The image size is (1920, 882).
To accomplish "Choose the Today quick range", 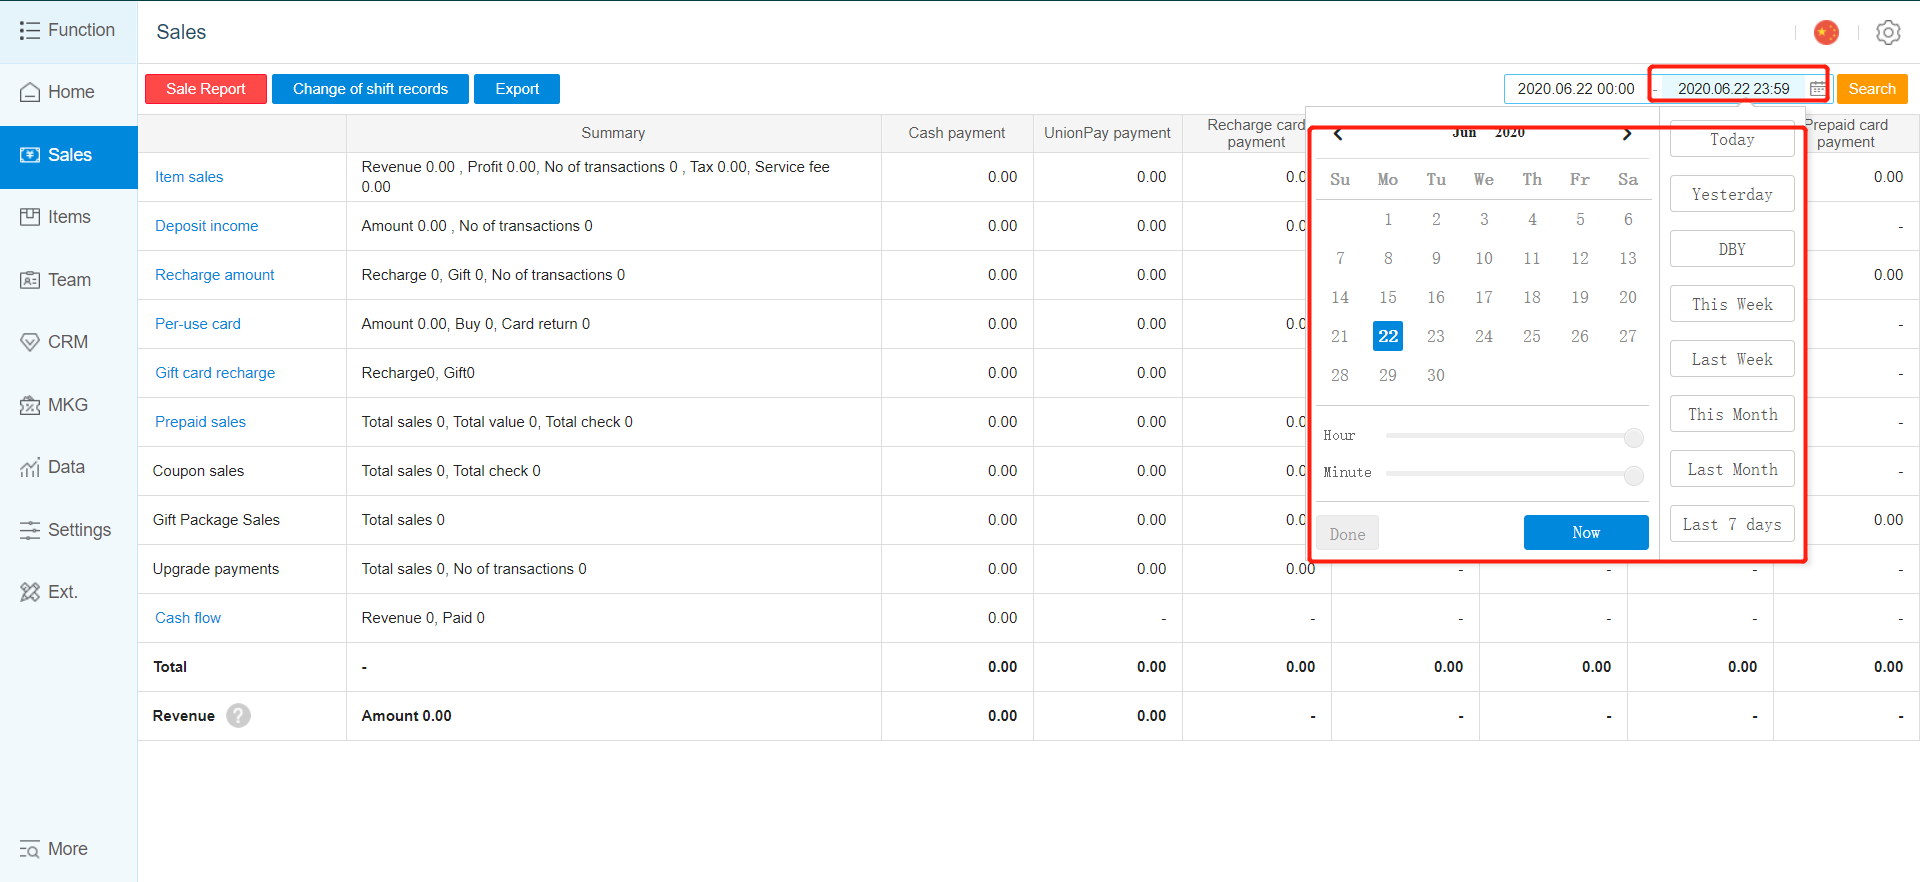I will [1732, 140].
